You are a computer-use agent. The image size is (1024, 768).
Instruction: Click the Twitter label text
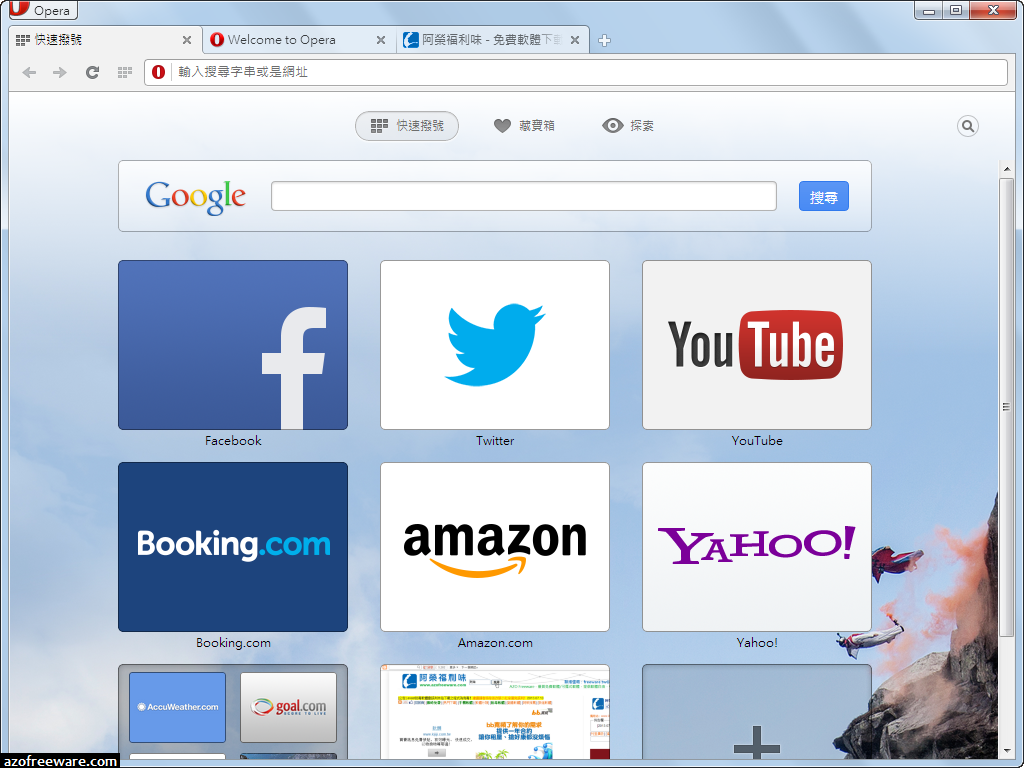pyautogui.click(x=495, y=441)
